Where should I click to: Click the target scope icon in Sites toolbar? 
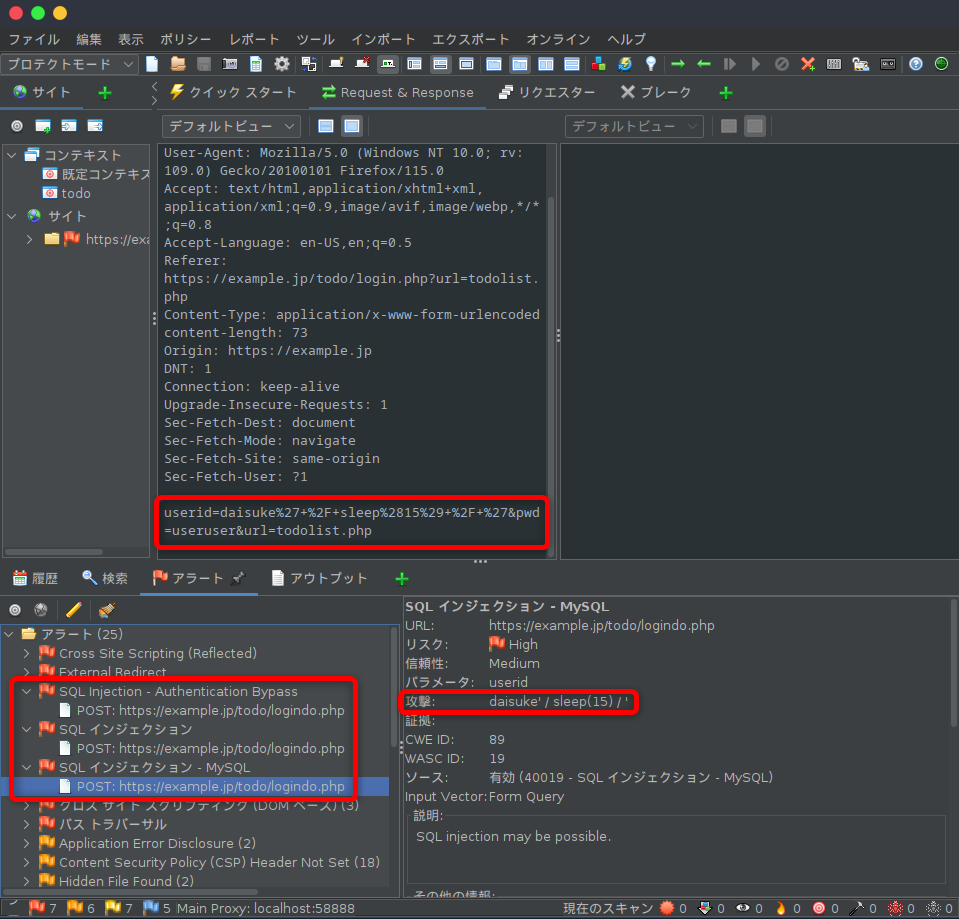pyautogui.click(x=17, y=126)
